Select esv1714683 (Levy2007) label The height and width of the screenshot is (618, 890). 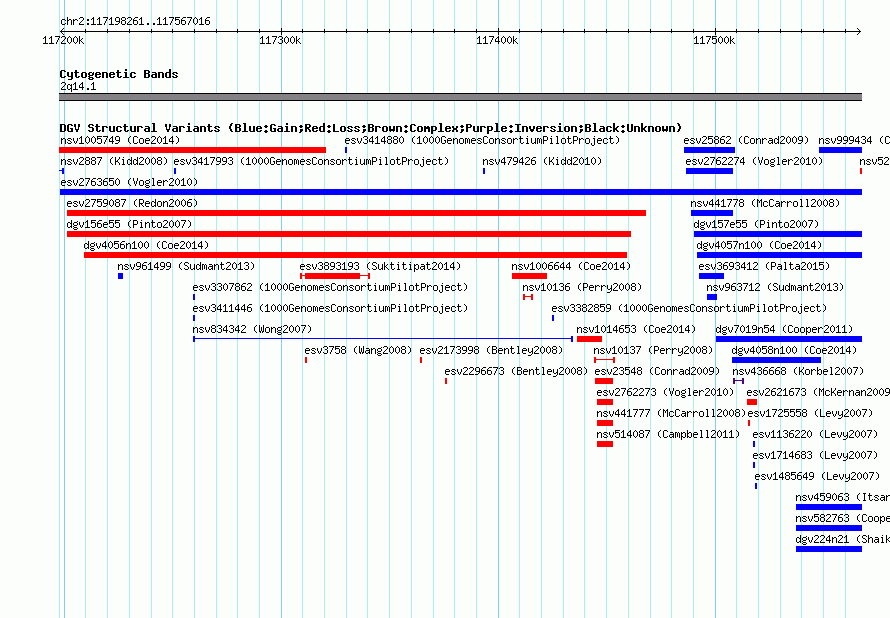click(815, 455)
